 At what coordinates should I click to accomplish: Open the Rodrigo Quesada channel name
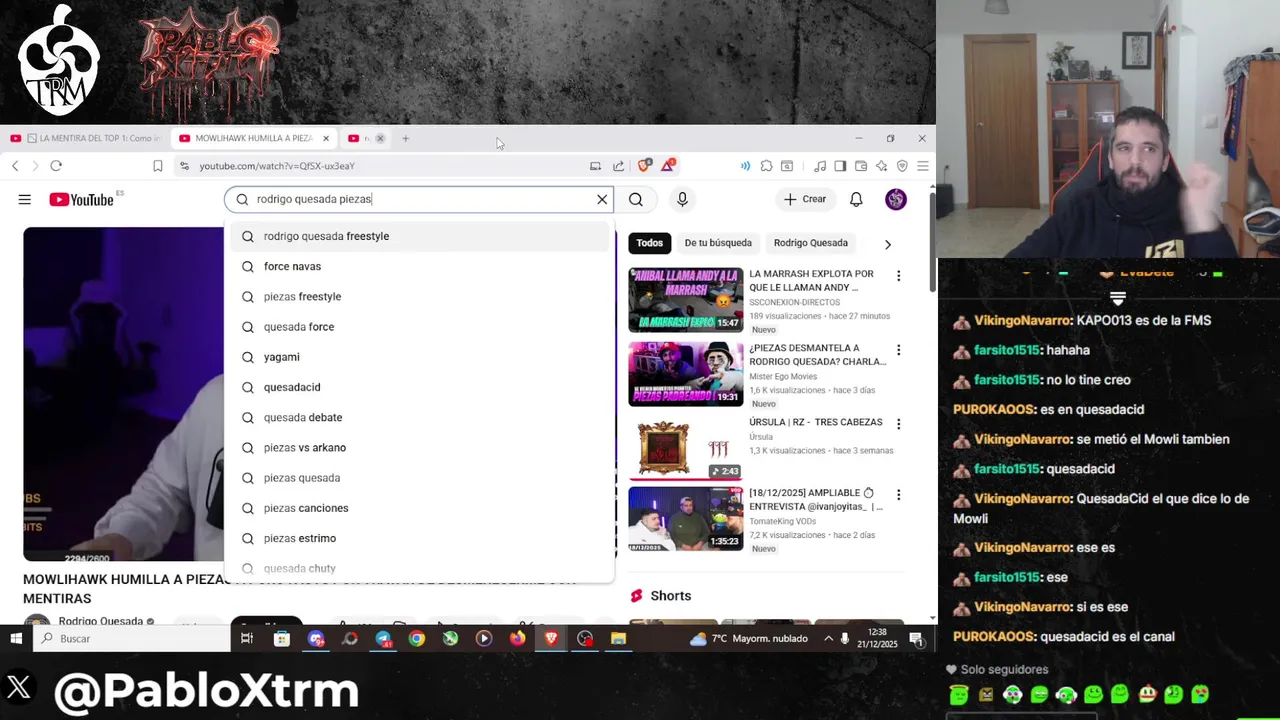coord(100,621)
